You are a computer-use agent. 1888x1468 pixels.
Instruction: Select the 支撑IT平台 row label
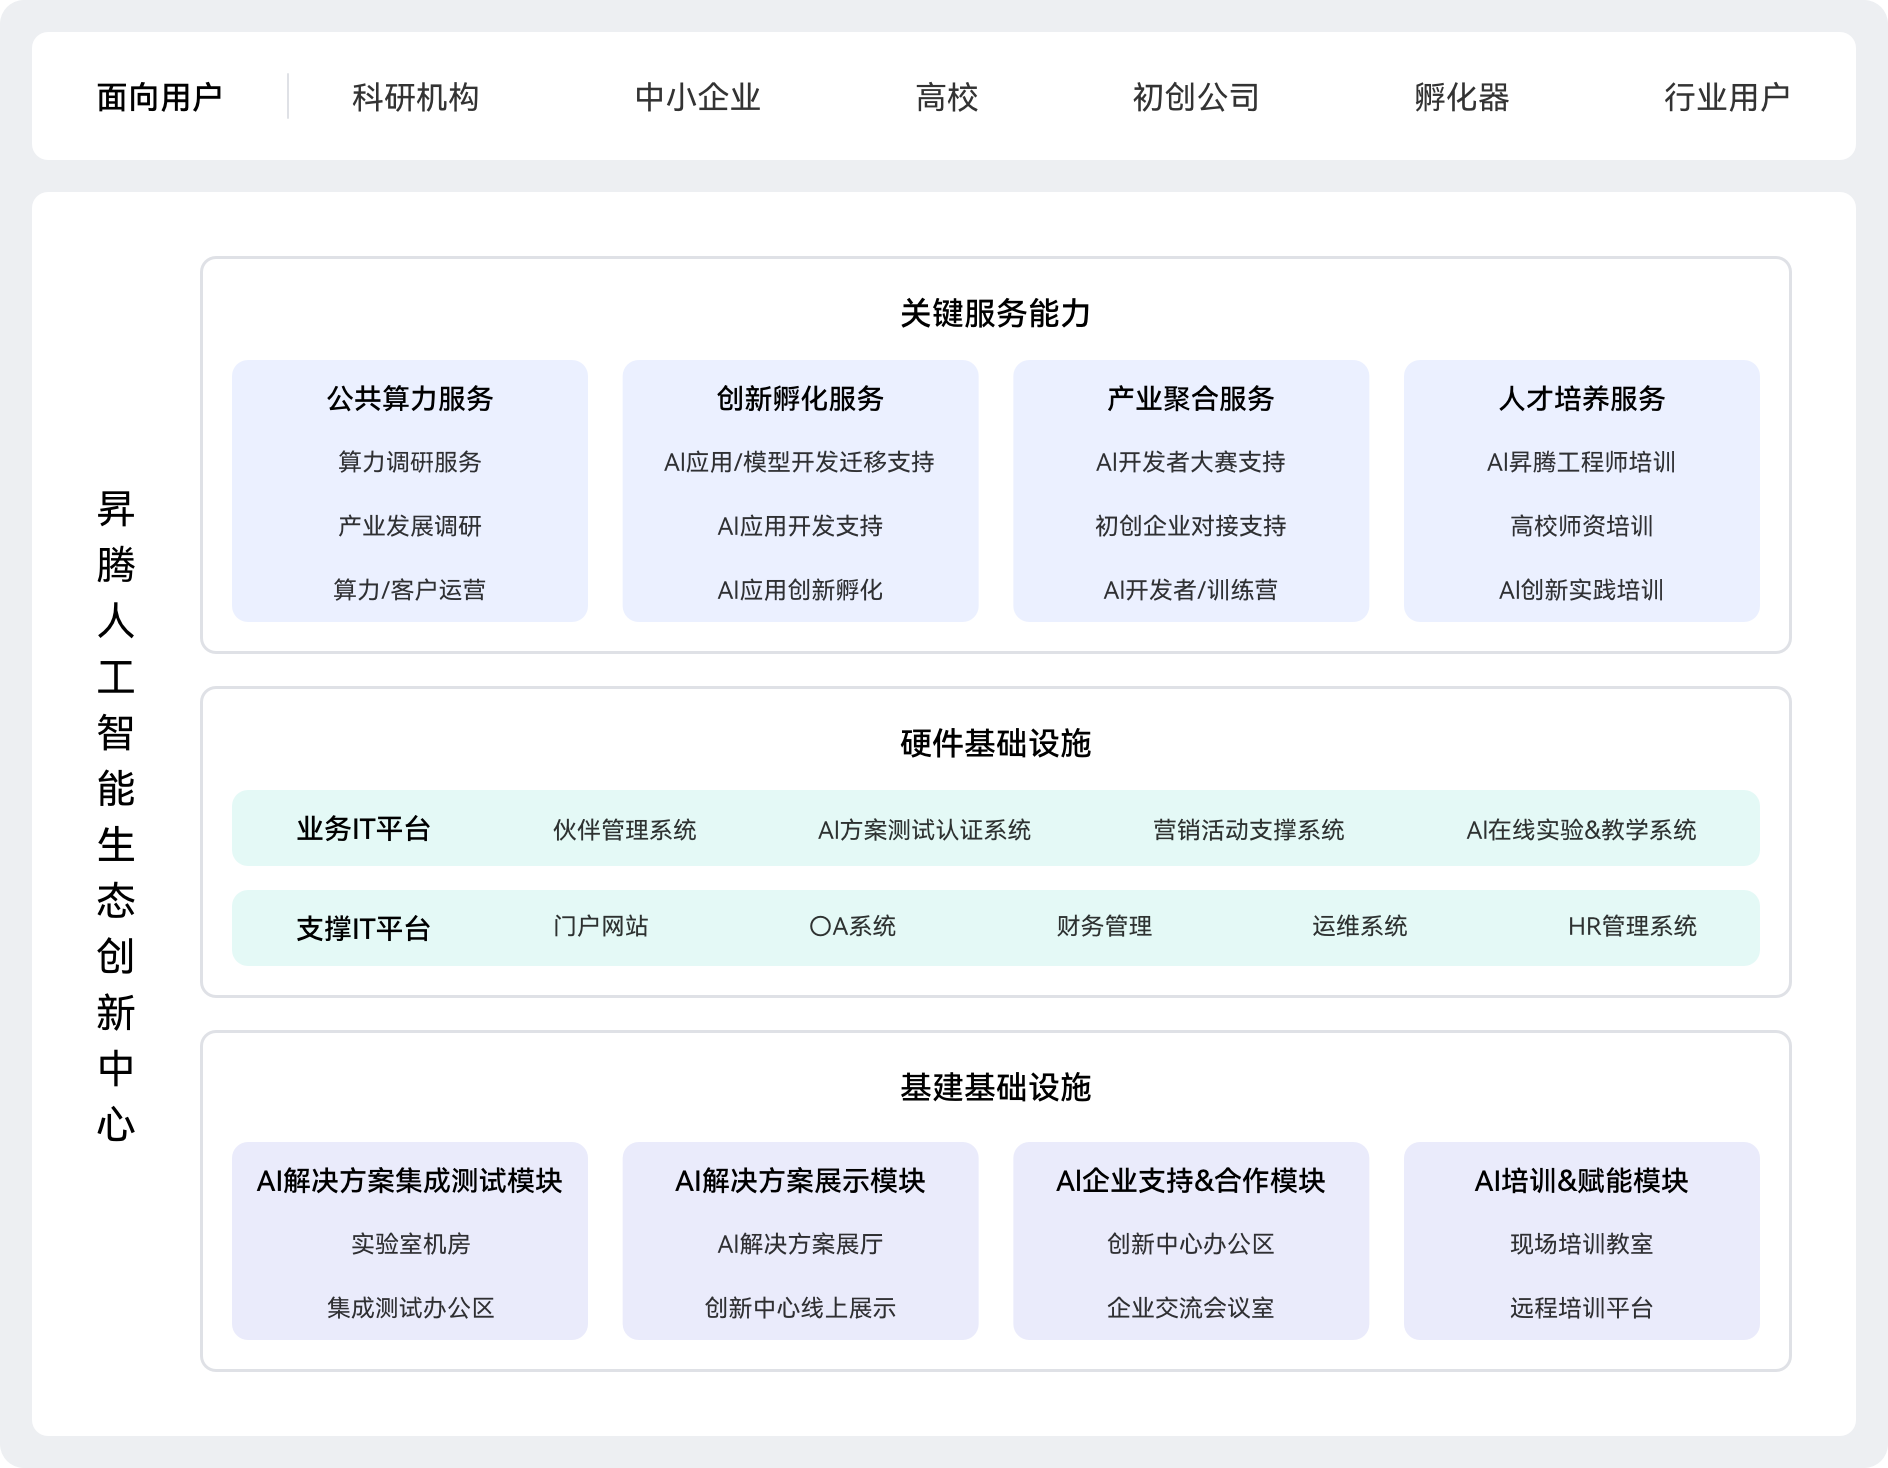[363, 929]
